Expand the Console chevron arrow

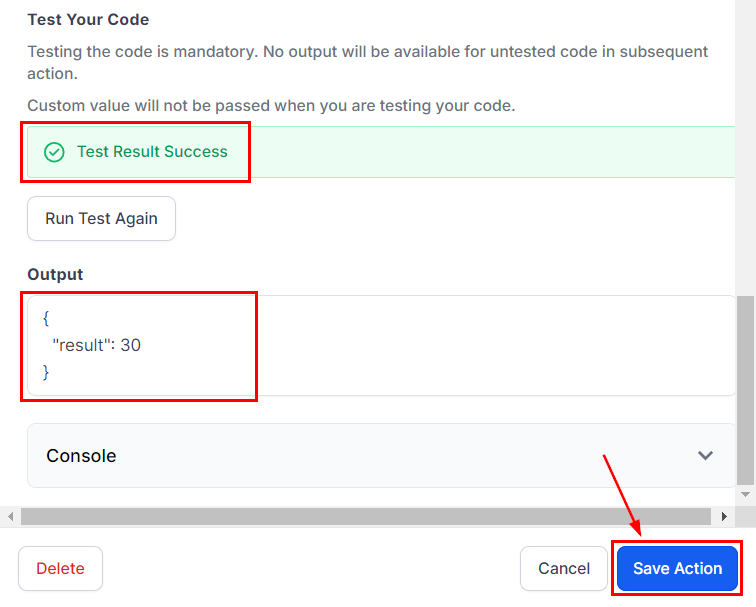705,455
